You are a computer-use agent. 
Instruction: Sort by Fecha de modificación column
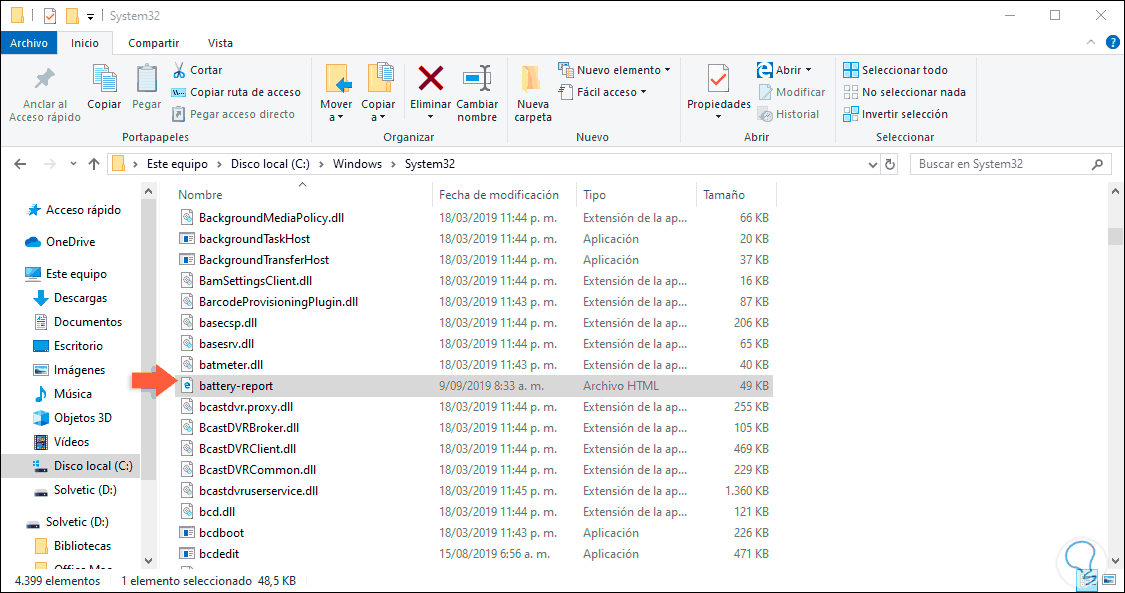[x=499, y=195]
